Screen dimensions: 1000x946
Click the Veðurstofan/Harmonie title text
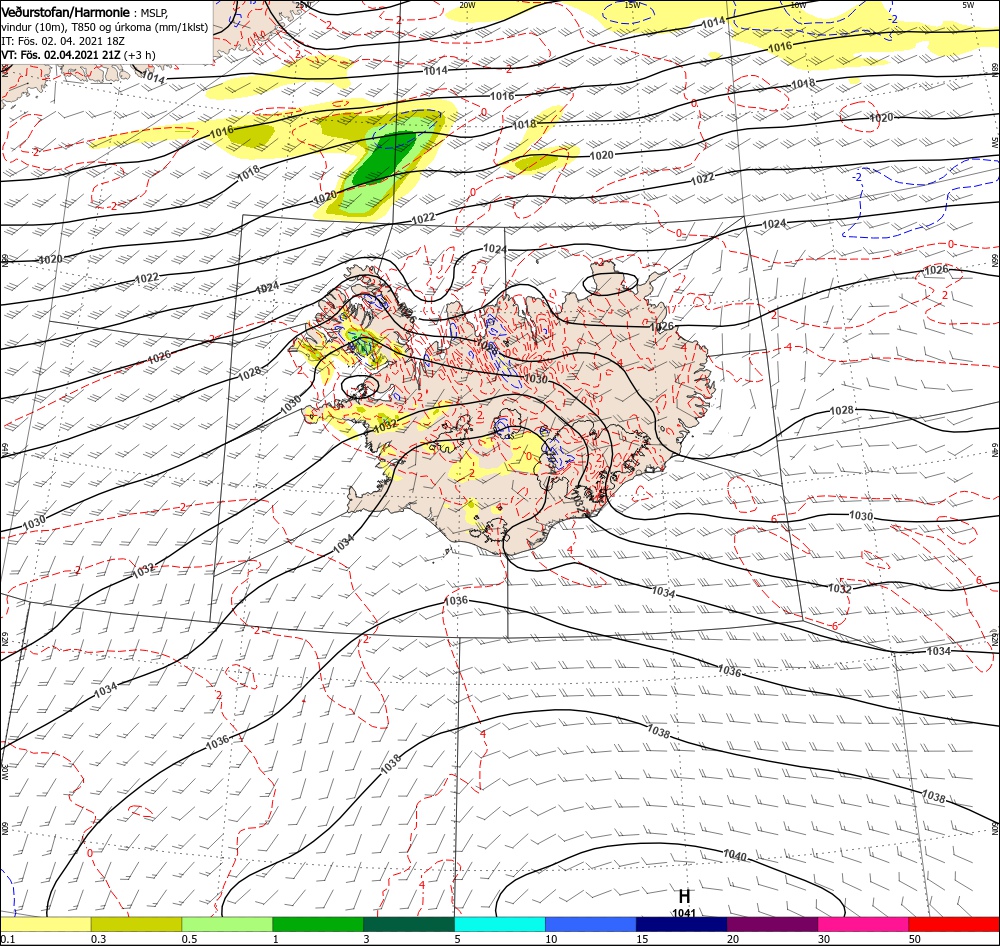(66, 12)
